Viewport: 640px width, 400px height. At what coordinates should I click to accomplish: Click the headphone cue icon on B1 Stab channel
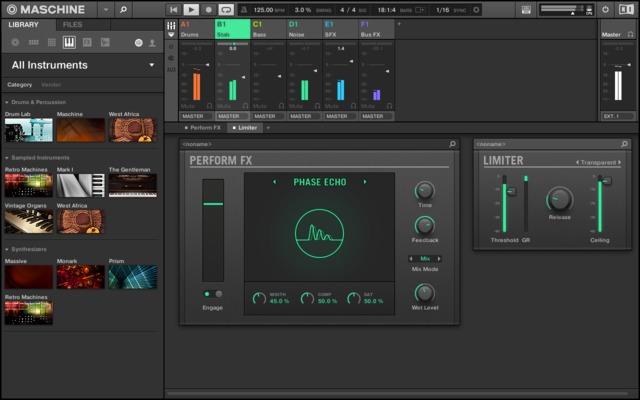[245, 106]
